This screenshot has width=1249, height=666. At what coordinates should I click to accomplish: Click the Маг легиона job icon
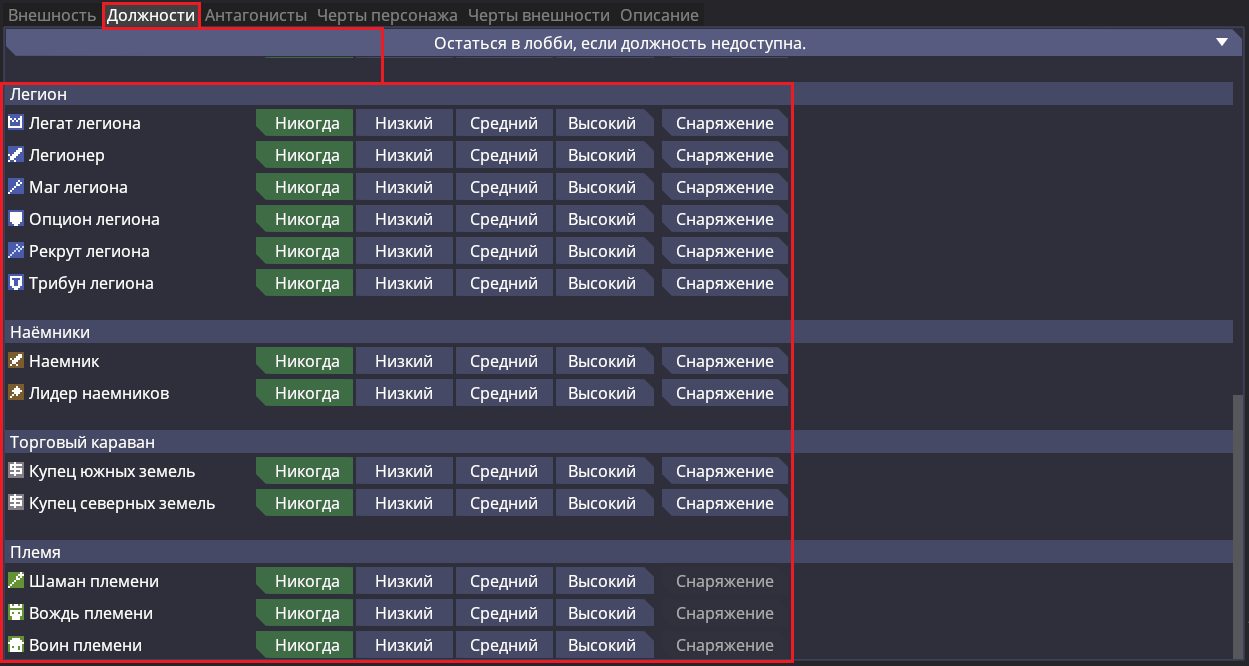pyautogui.click(x=16, y=187)
